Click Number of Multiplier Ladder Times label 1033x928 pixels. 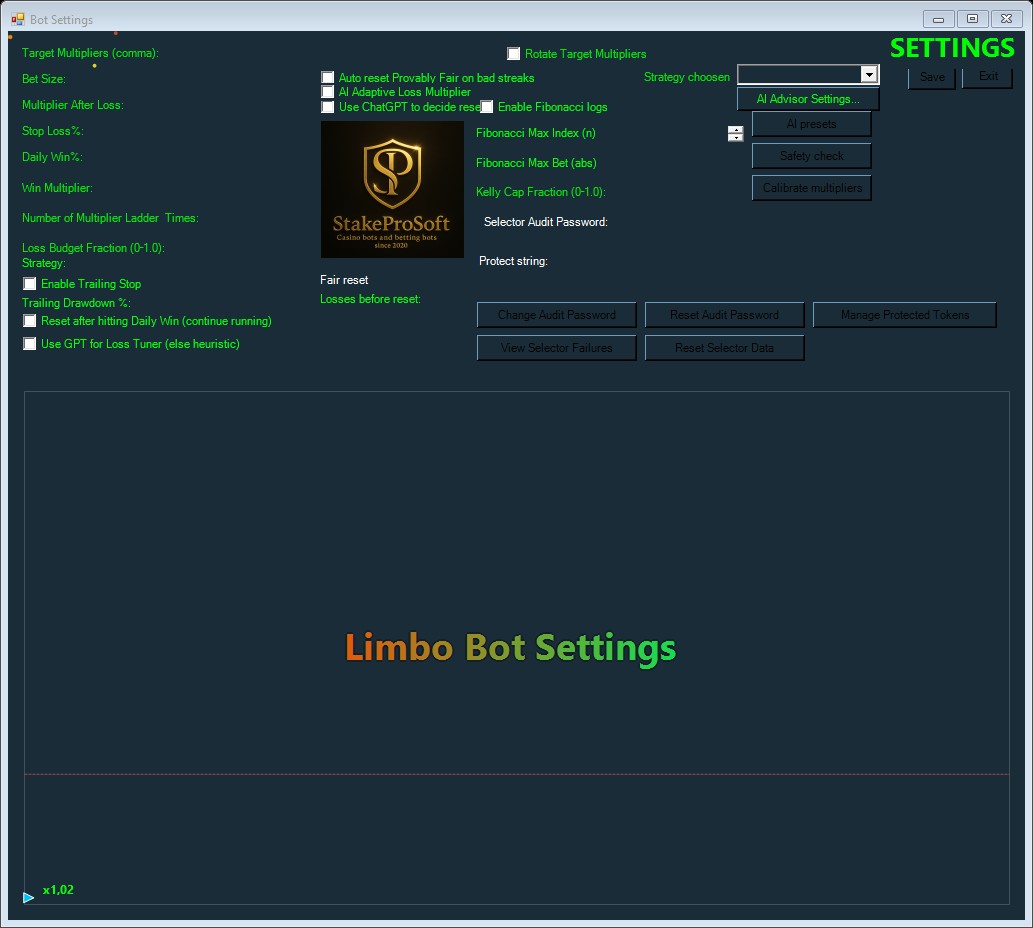coord(110,218)
